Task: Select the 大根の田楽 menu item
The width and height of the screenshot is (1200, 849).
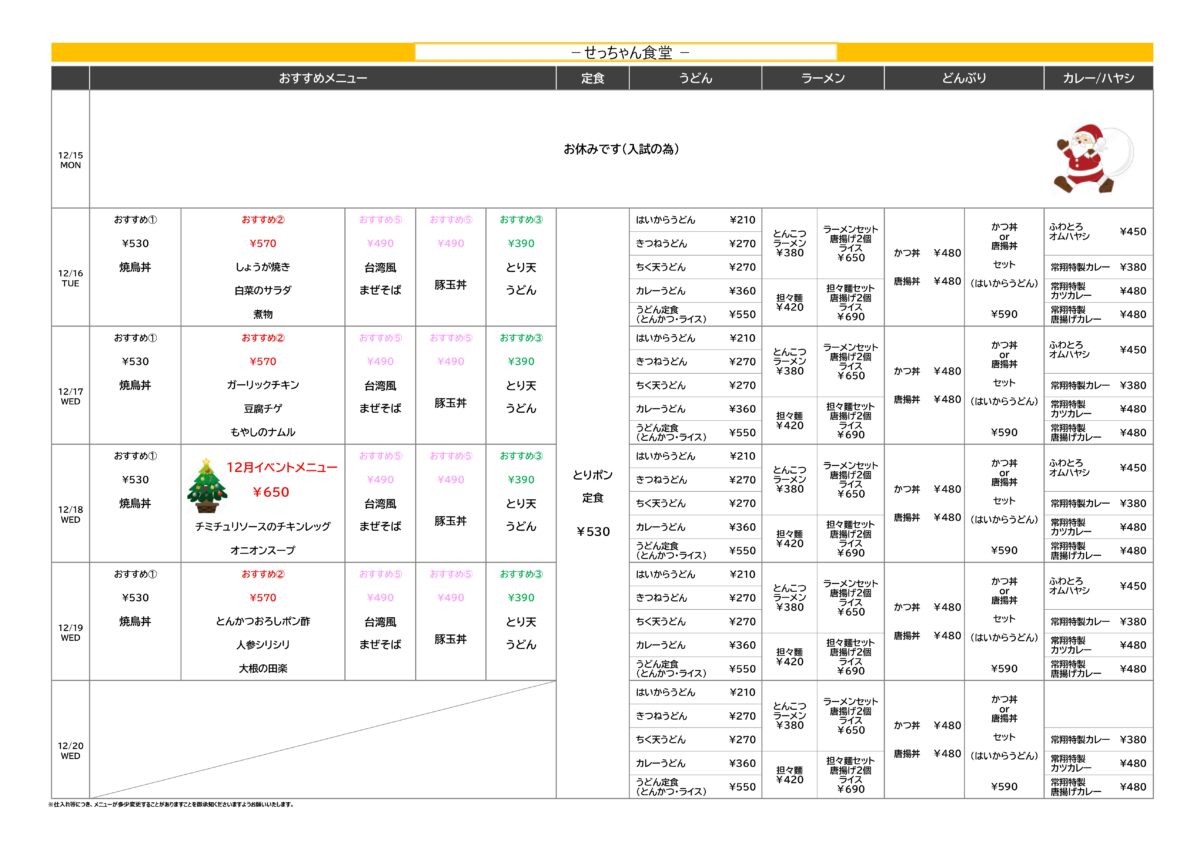Action: point(263,668)
